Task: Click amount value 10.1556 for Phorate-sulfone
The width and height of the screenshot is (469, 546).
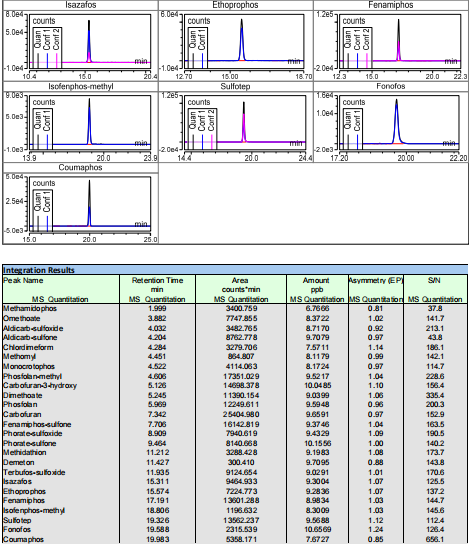Action: [x=317, y=443]
